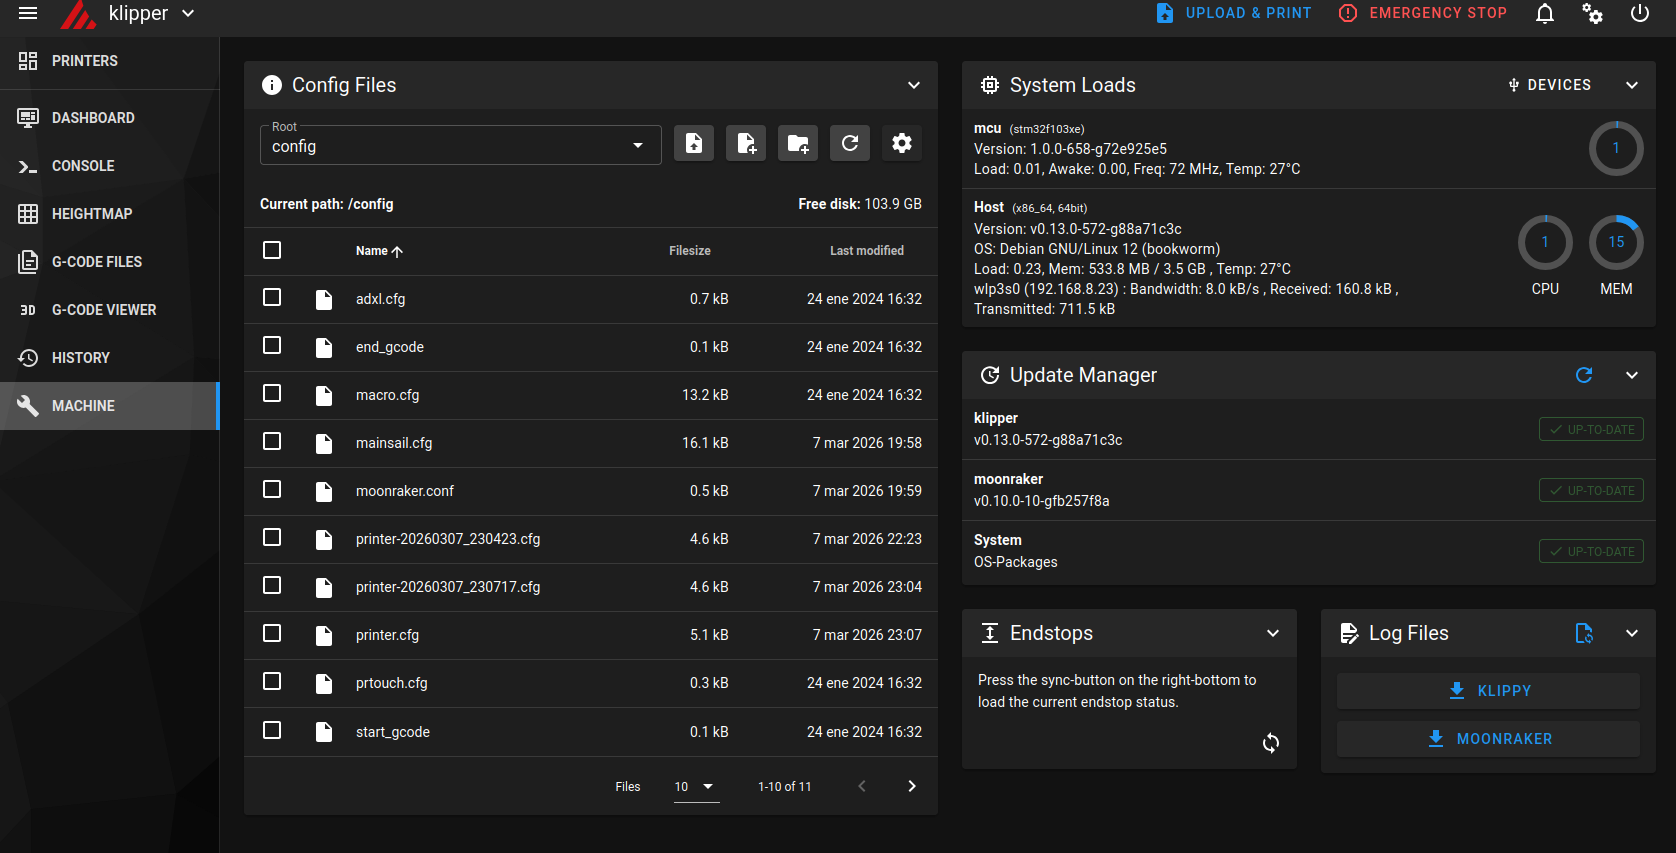Click the upload file icon in Config Files
The image size is (1676, 853).
693,144
